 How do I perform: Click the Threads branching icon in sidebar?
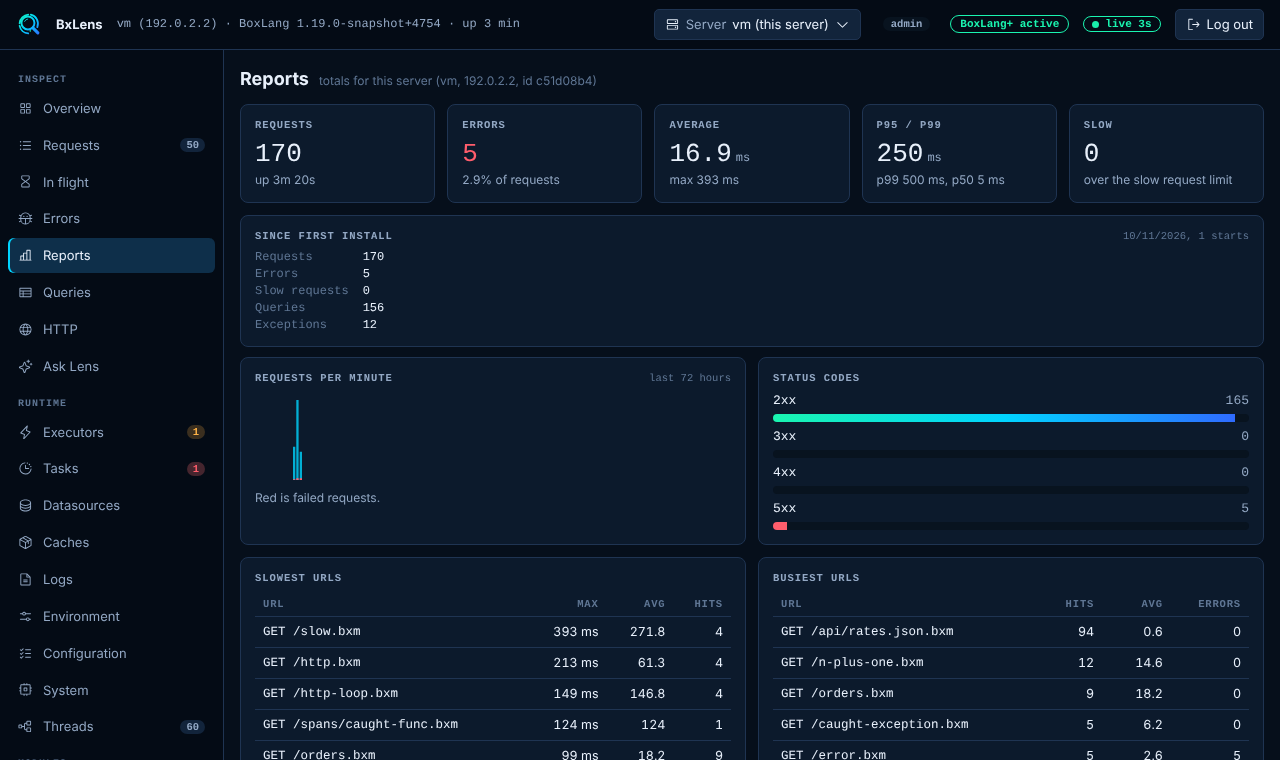tap(25, 726)
